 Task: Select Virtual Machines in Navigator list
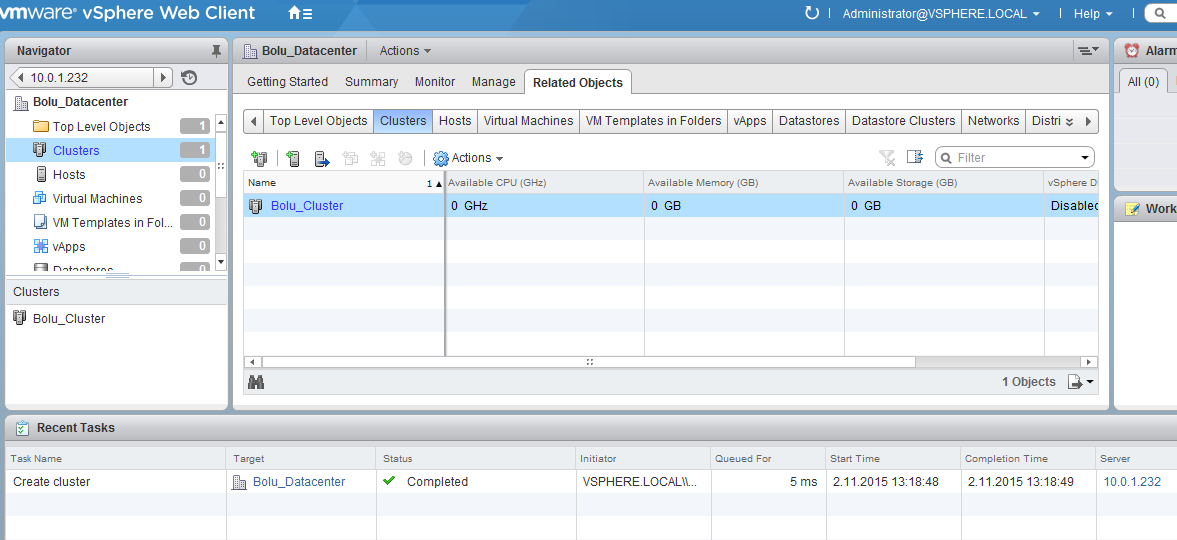pos(98,199)
